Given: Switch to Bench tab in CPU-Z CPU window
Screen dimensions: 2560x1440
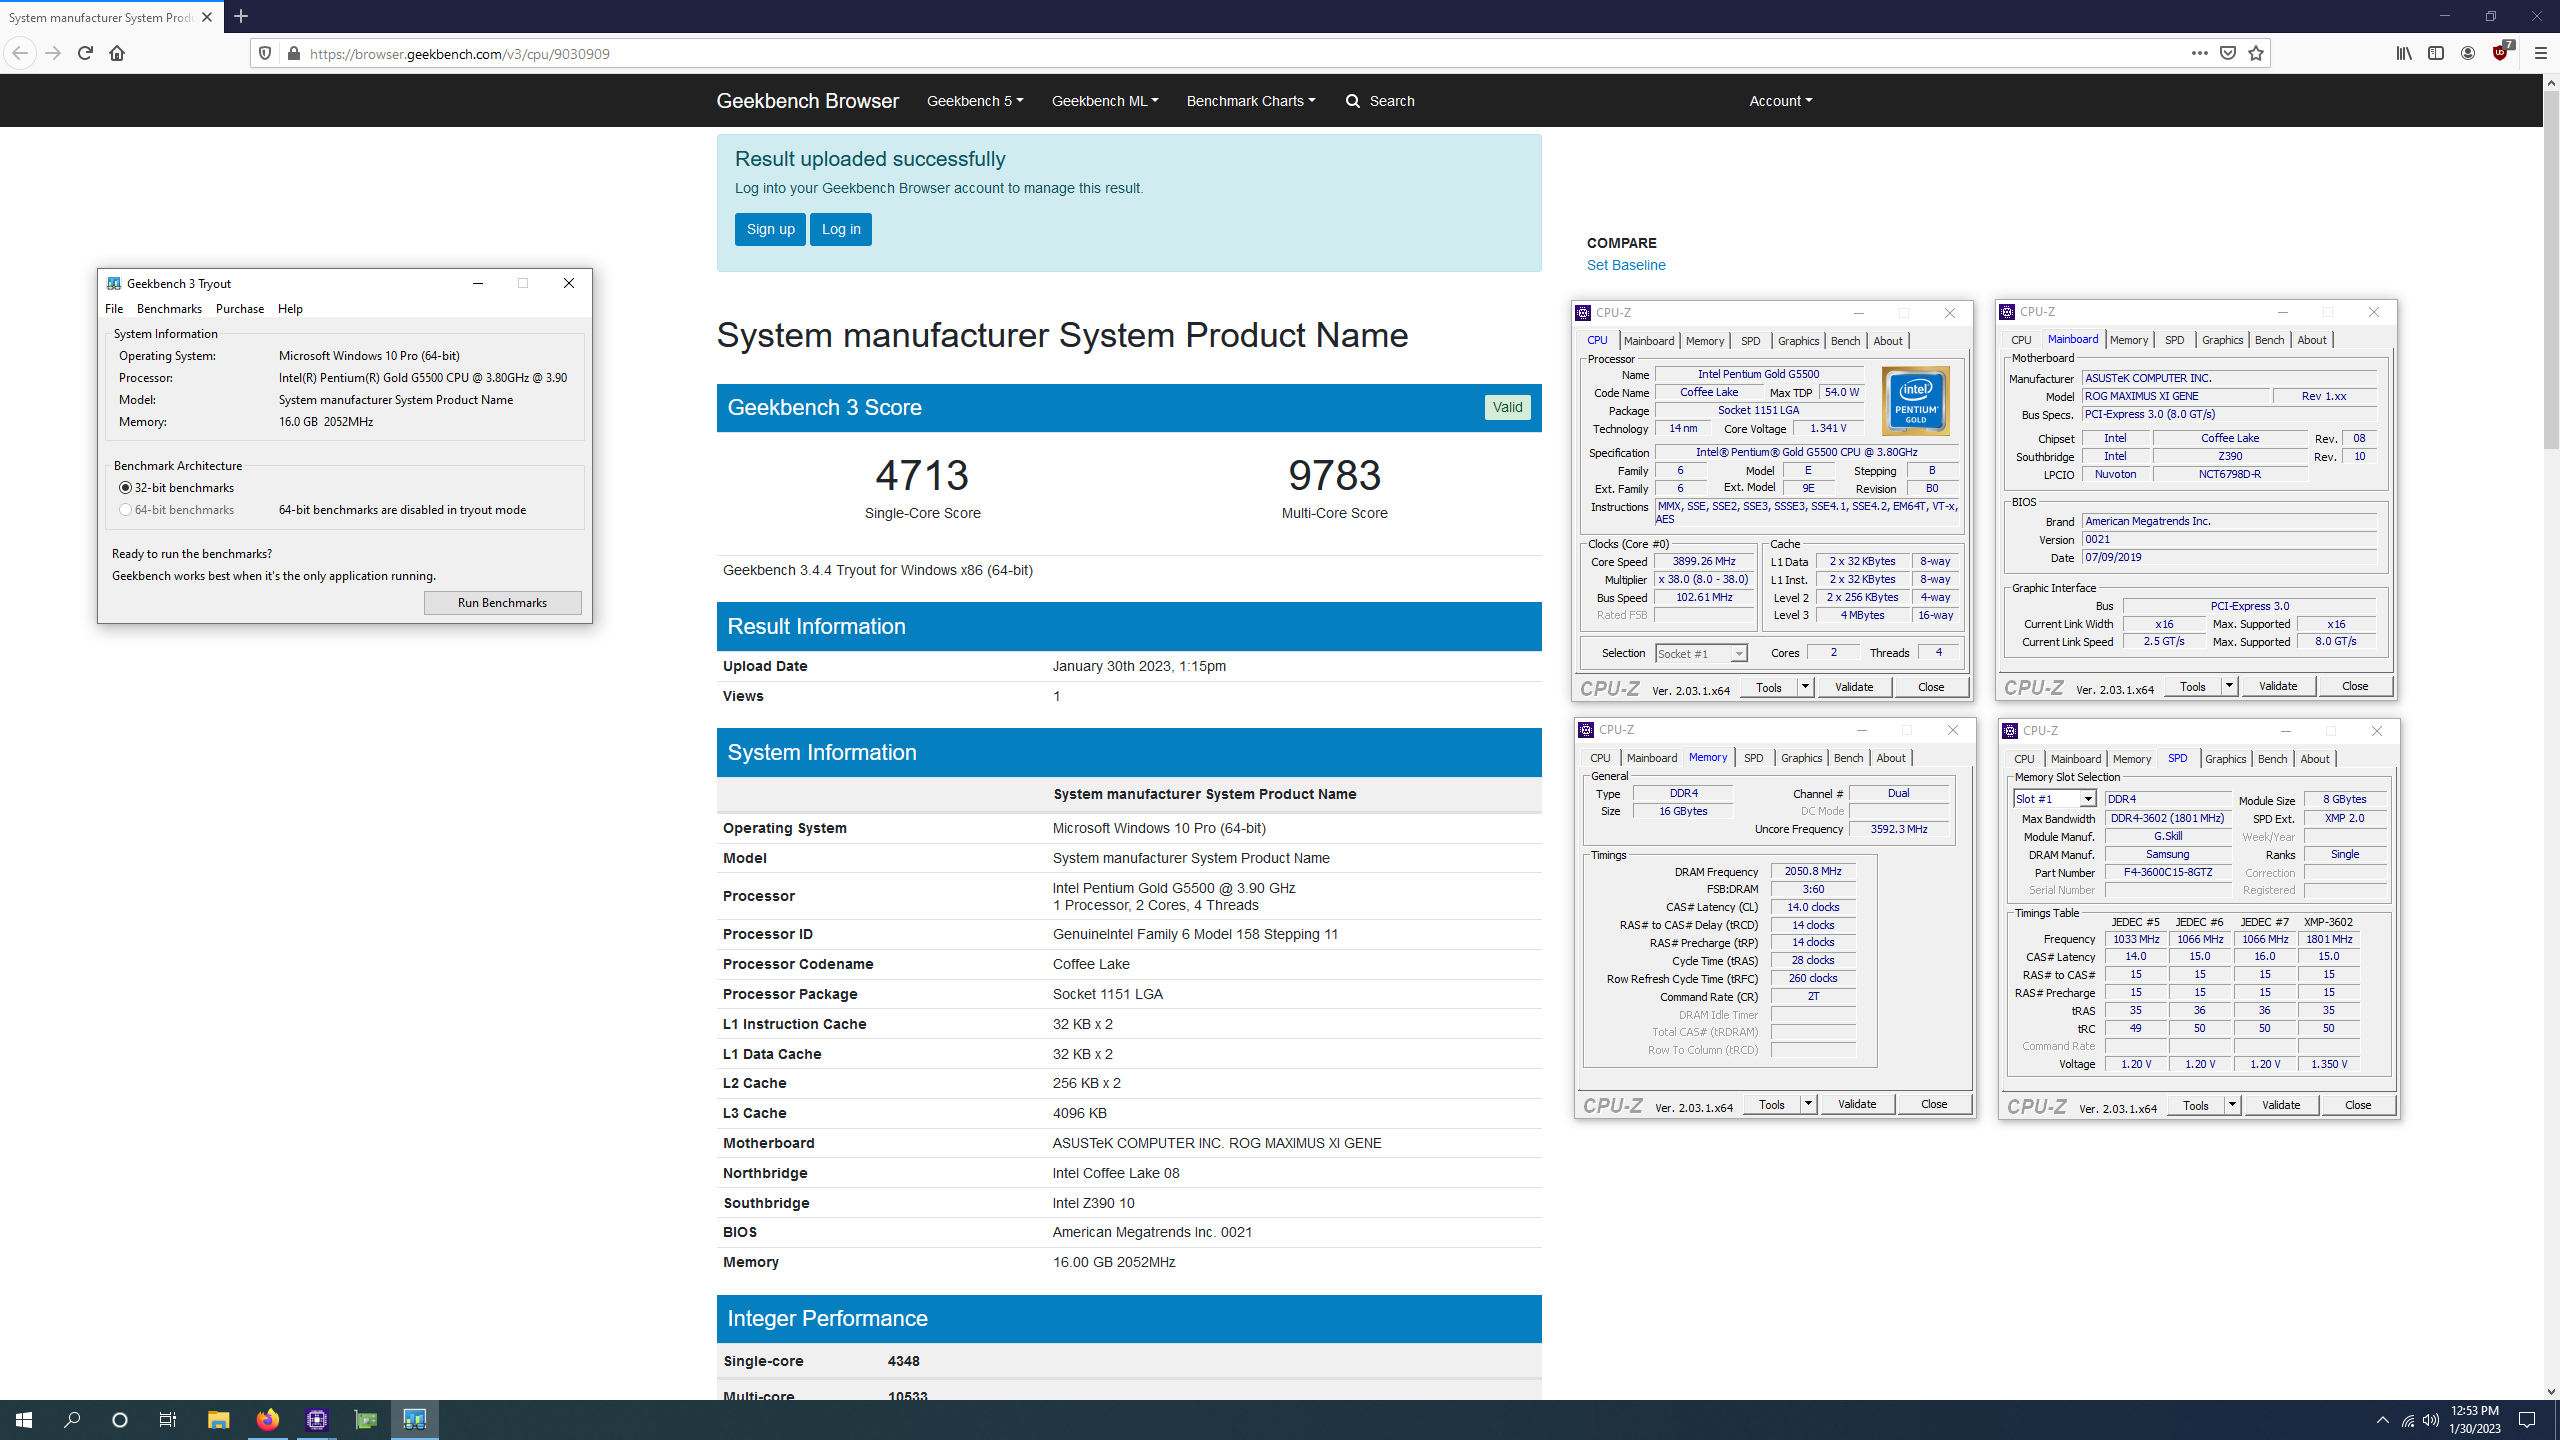Looking at the screenshot, I should [1845, 341].
